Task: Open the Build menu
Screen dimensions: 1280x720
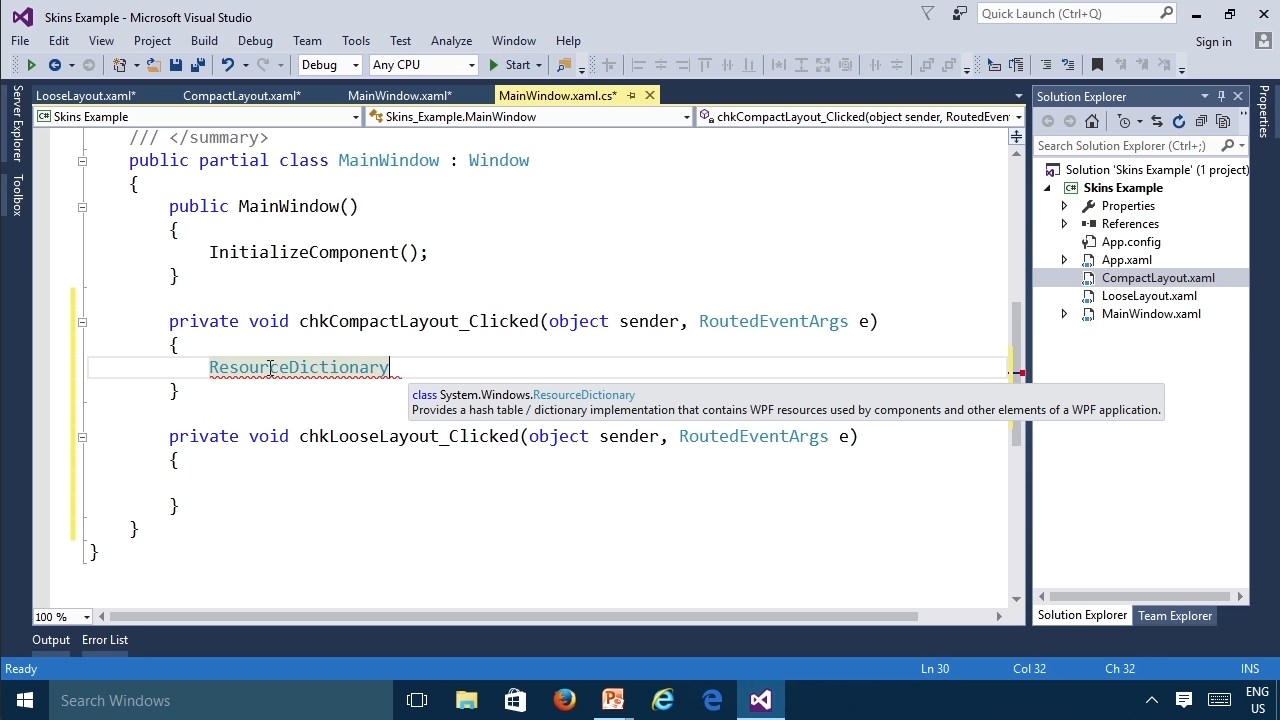Action: pos(204,41)
